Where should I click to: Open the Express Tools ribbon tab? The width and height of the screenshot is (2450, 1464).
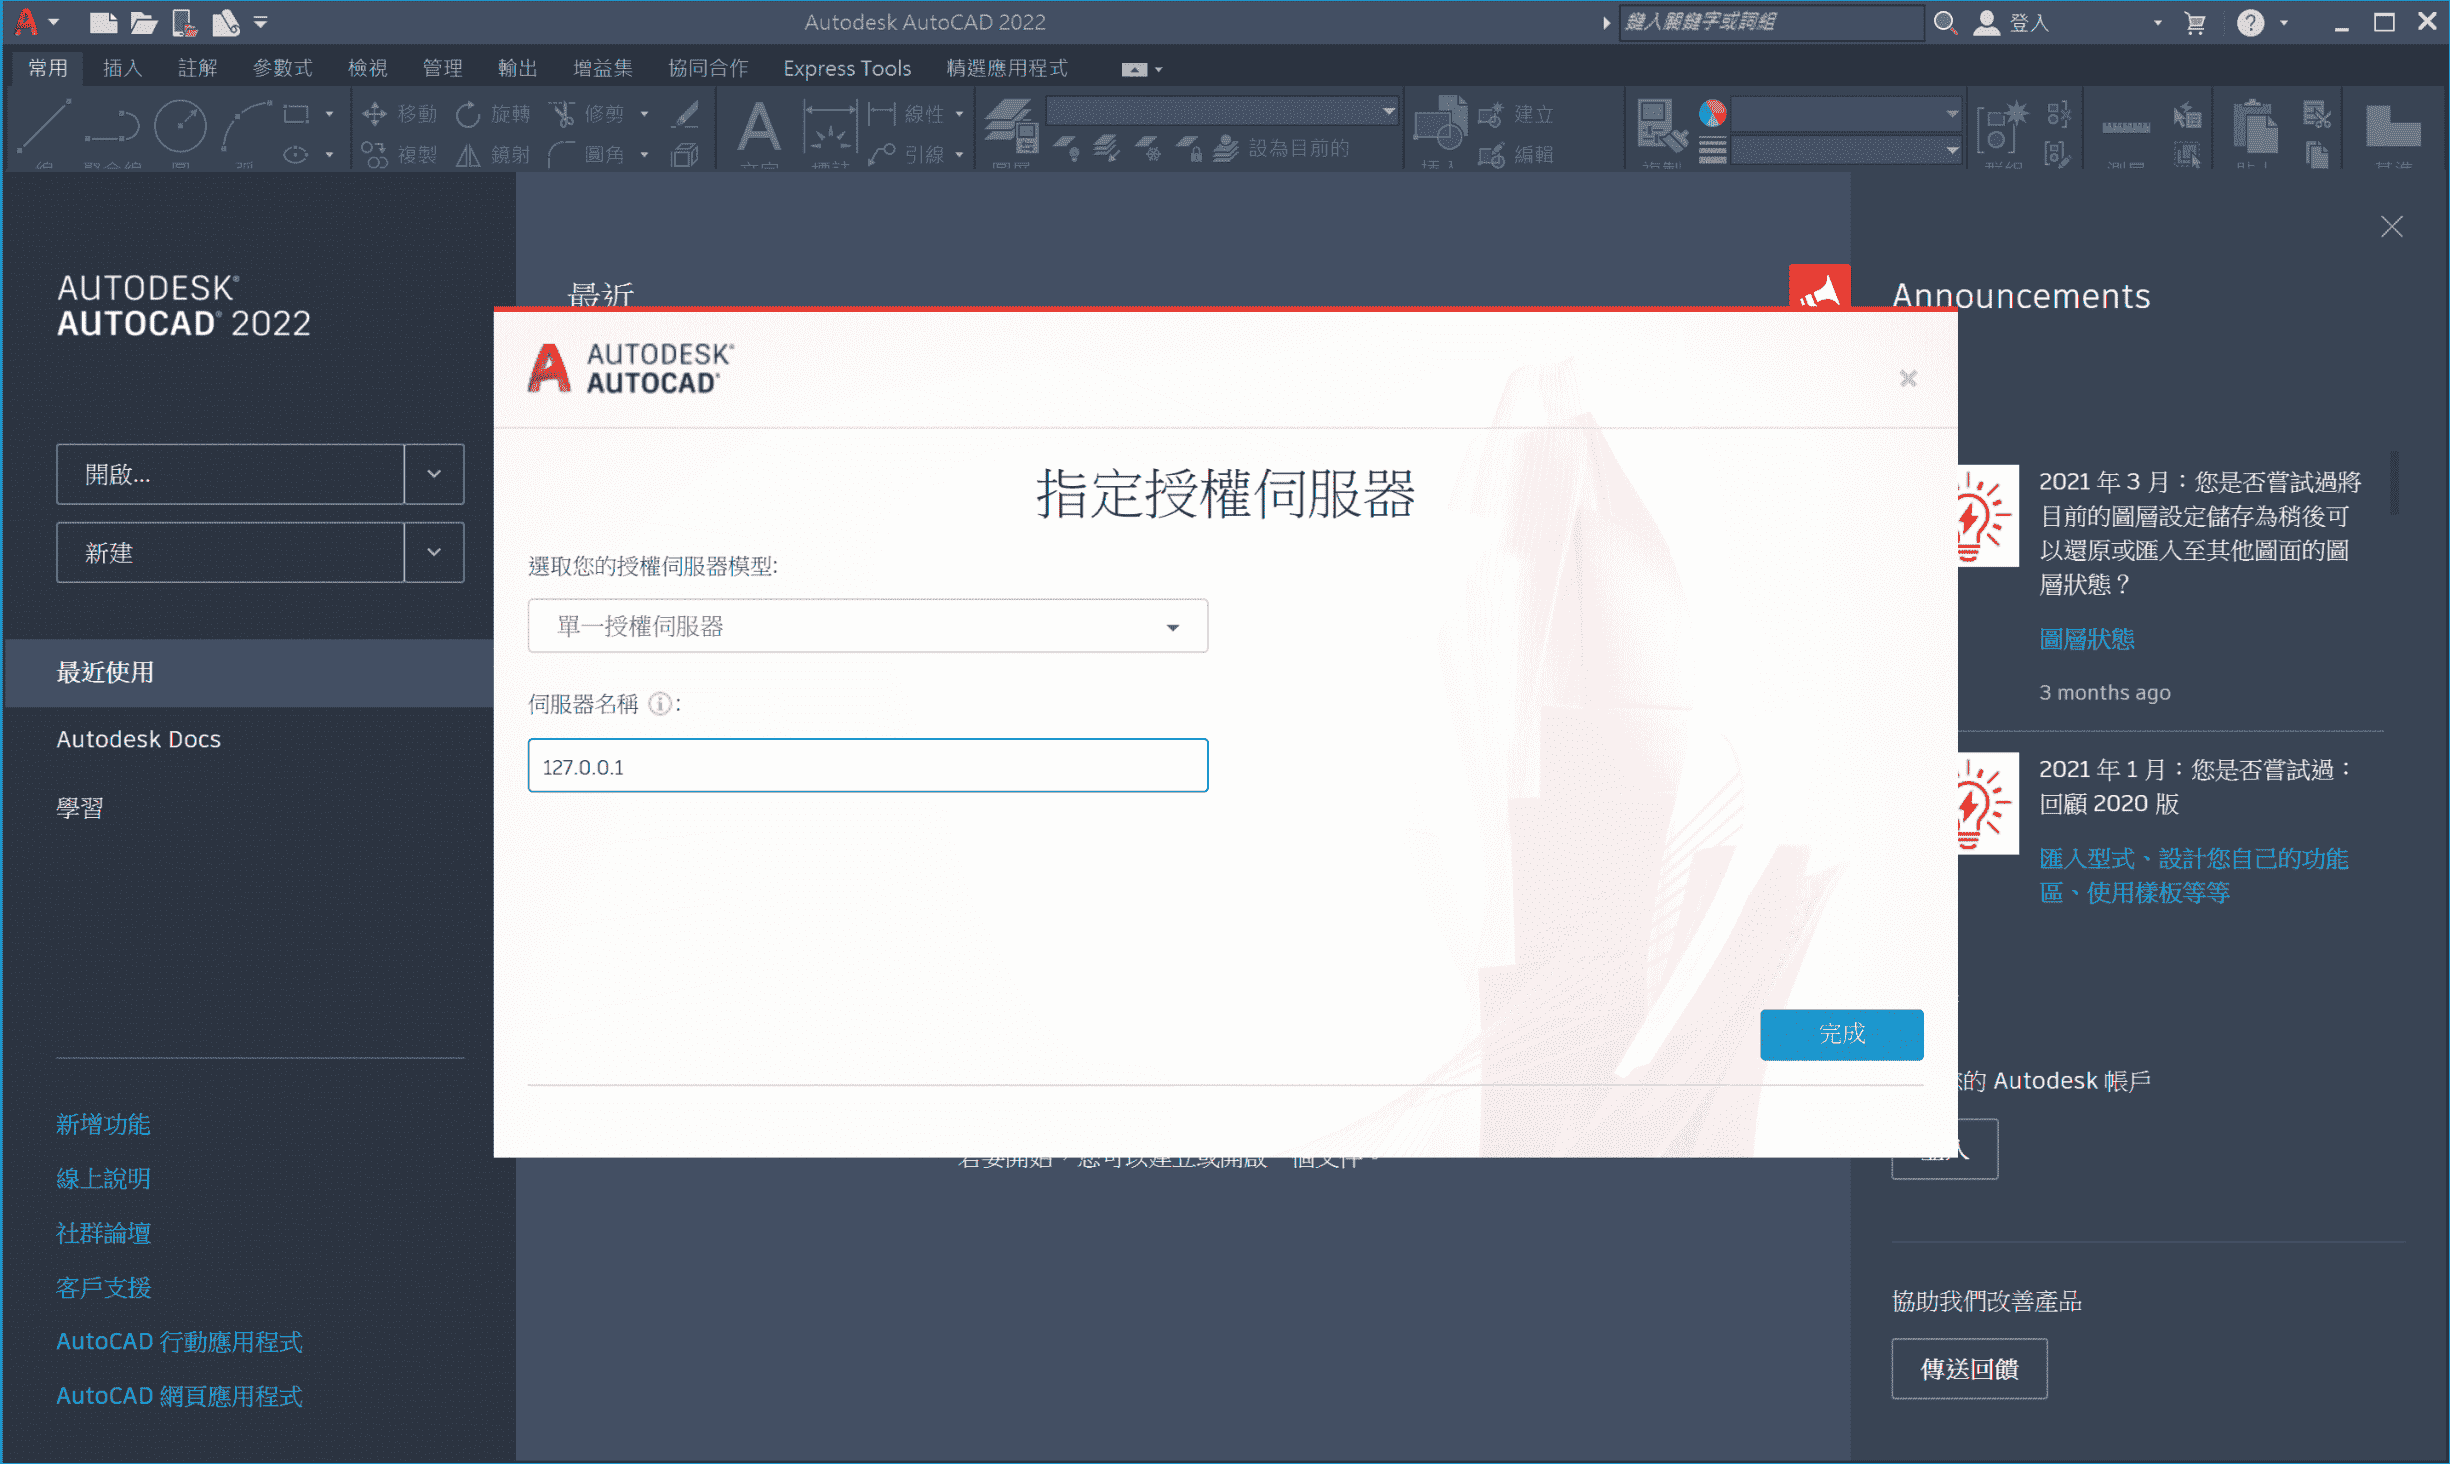pyautogui.click(x=846, y=68)
